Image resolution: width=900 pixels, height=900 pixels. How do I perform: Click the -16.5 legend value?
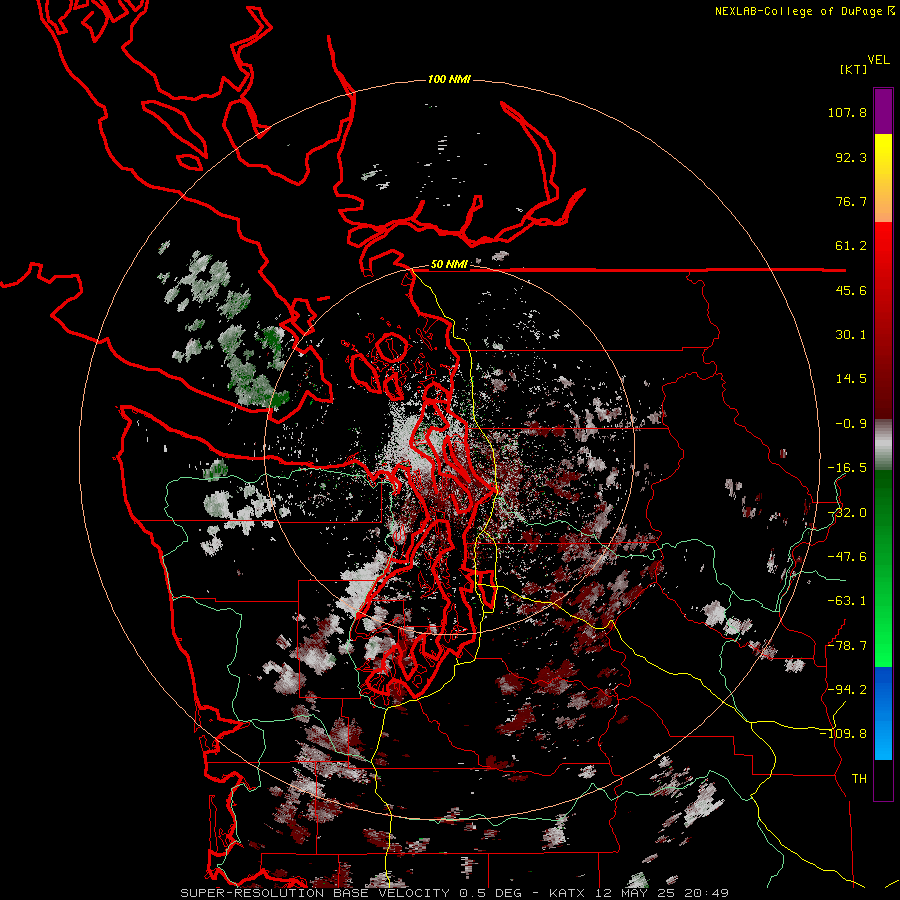coord(847,468)
